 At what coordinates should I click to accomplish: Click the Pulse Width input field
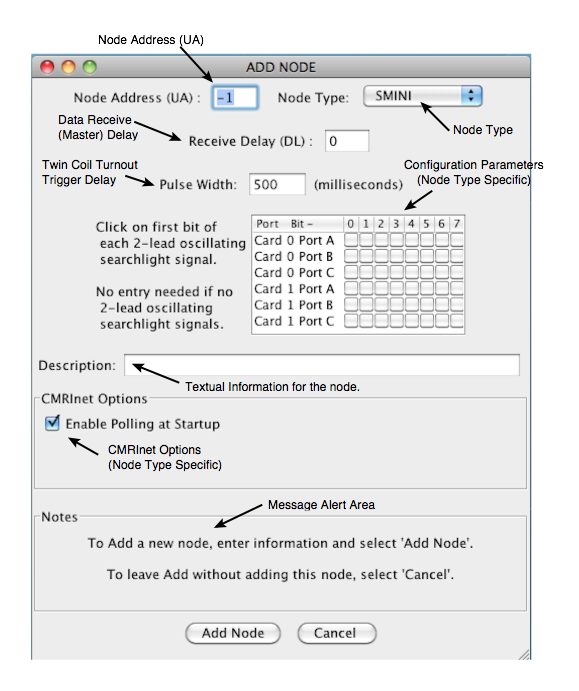coord(277,184)
